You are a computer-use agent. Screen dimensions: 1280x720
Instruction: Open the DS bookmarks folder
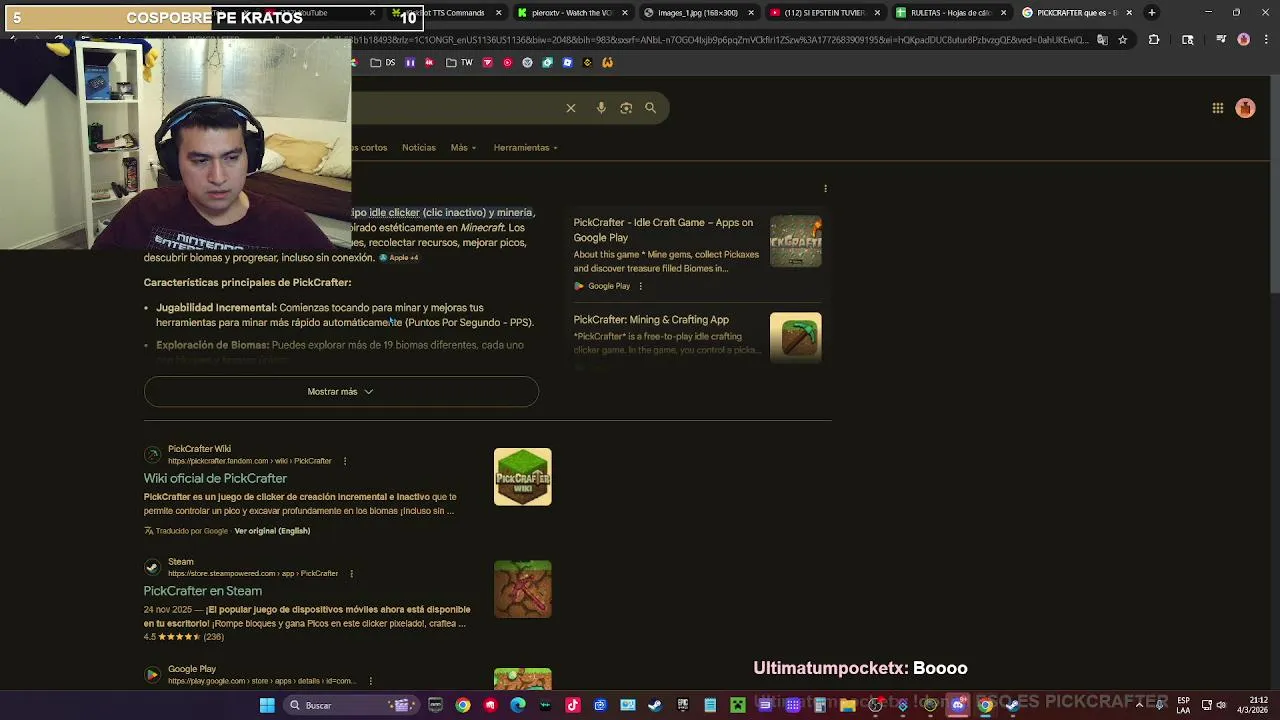383,63
